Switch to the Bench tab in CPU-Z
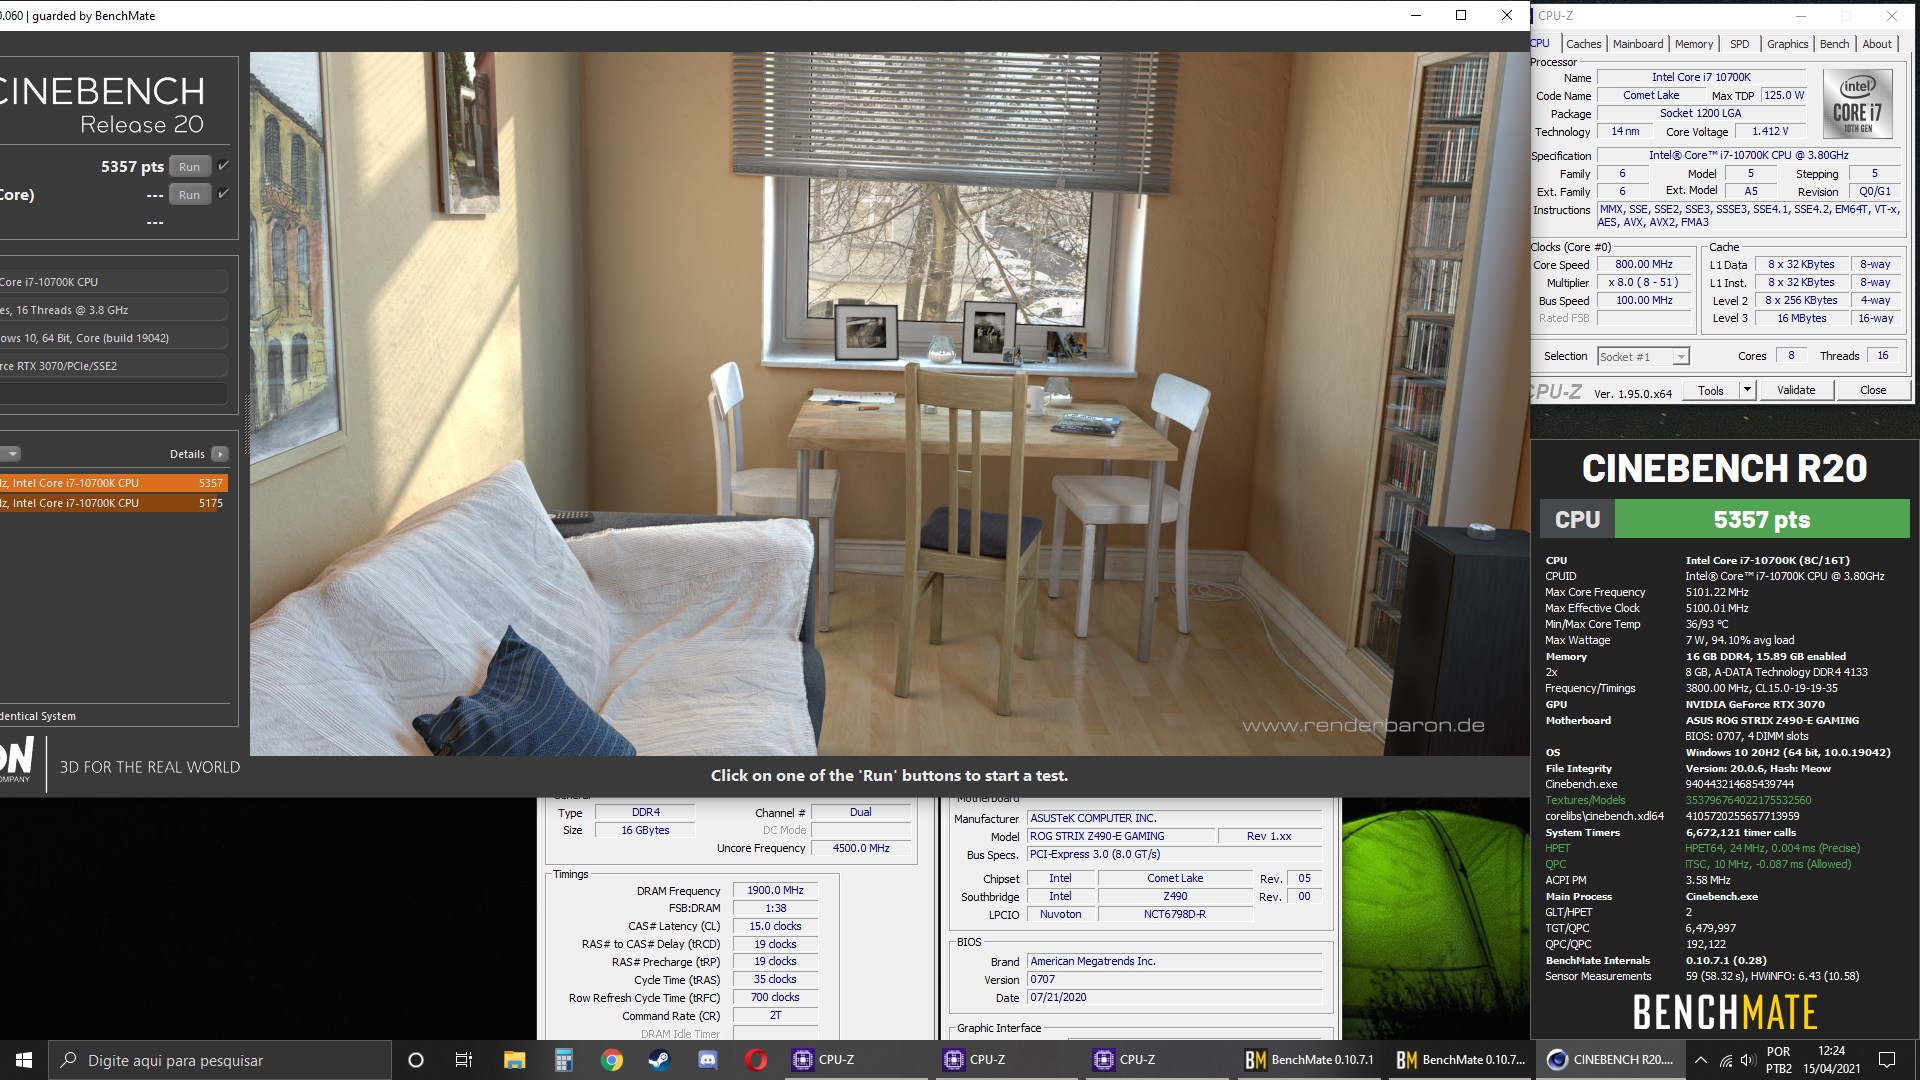The height and width of the screenshot is (1080, 1920). coord(1834,44)
